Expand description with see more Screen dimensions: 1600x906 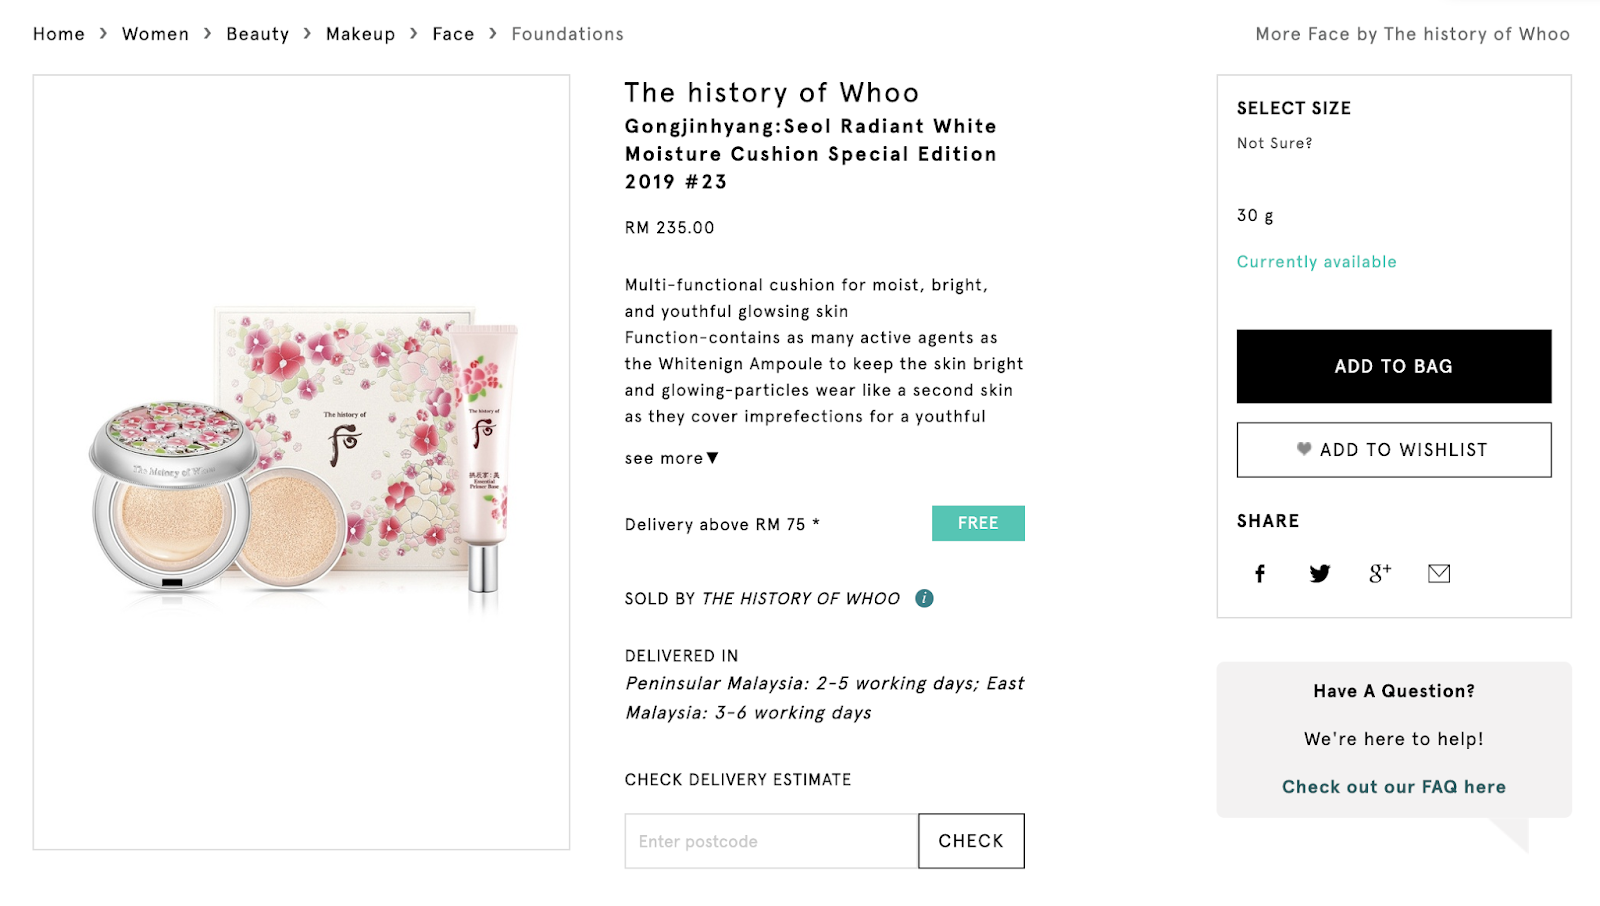pyautogui.click(x=671, y=458)
